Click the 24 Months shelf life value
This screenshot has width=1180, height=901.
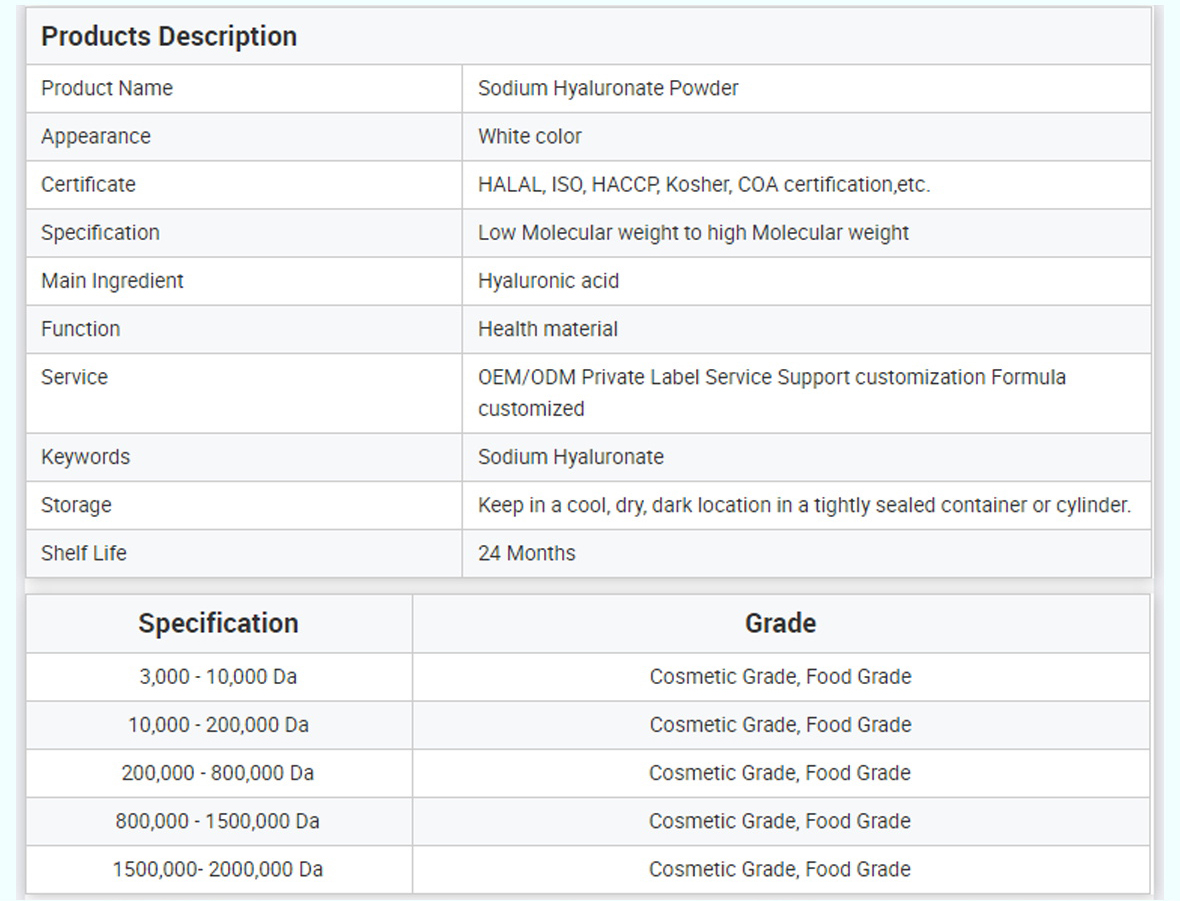pos(526,553)
